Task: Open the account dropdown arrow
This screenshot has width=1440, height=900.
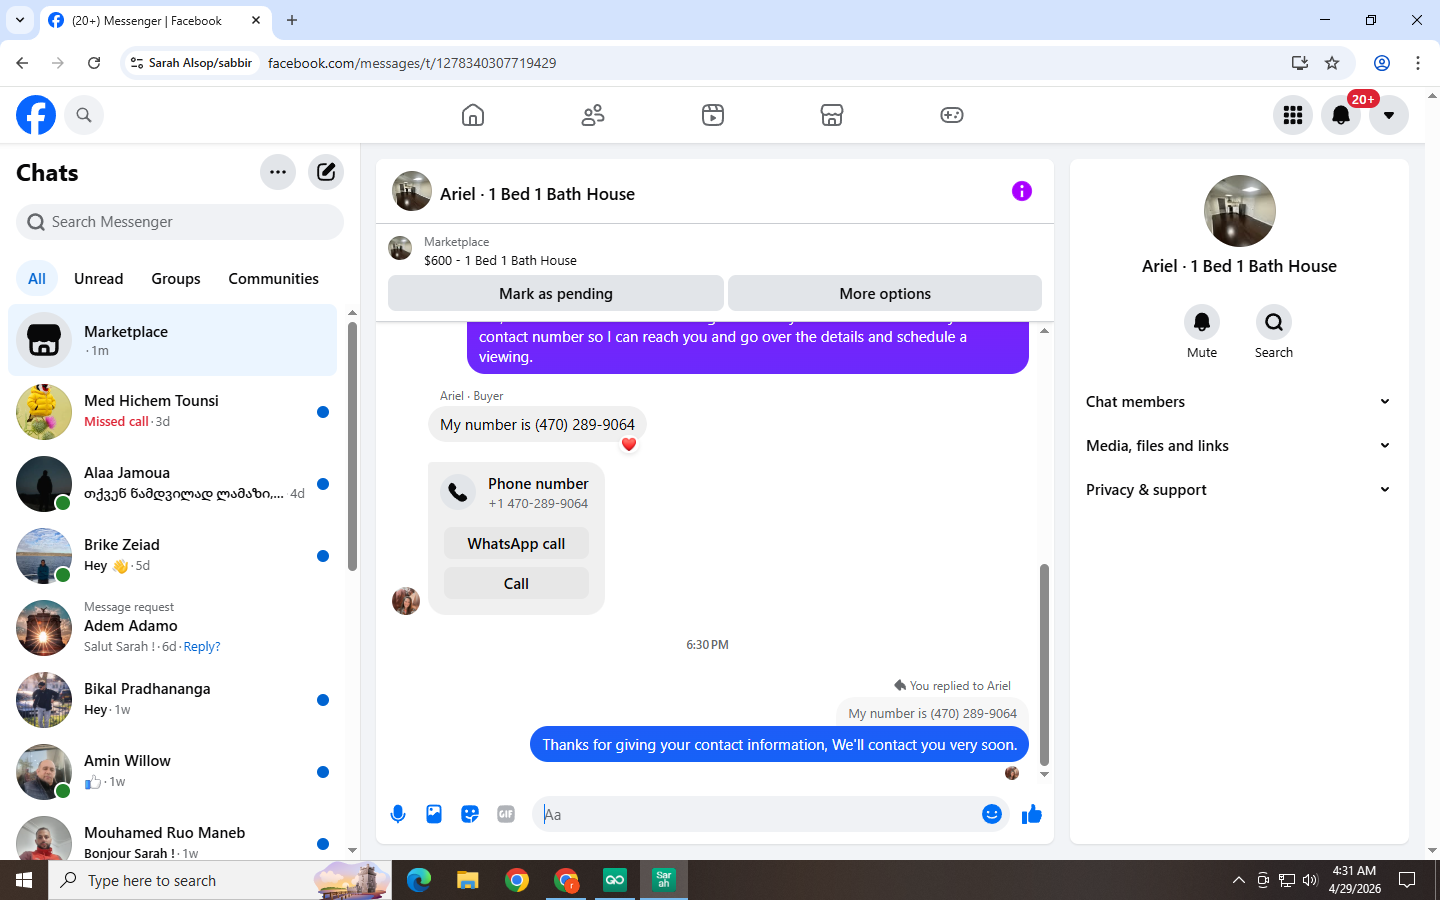Action: click(x=1389, y=115)
